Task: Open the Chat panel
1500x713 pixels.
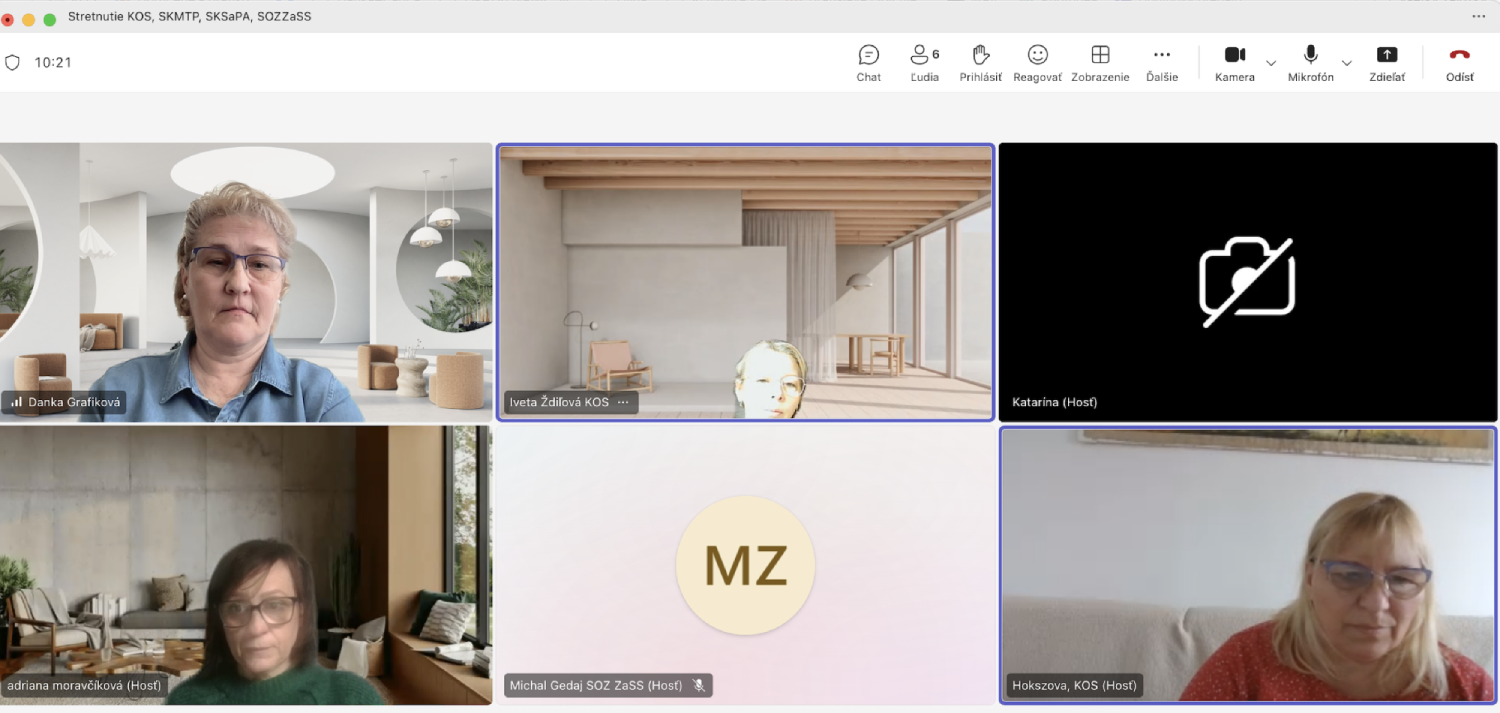Action: point(868,62)
